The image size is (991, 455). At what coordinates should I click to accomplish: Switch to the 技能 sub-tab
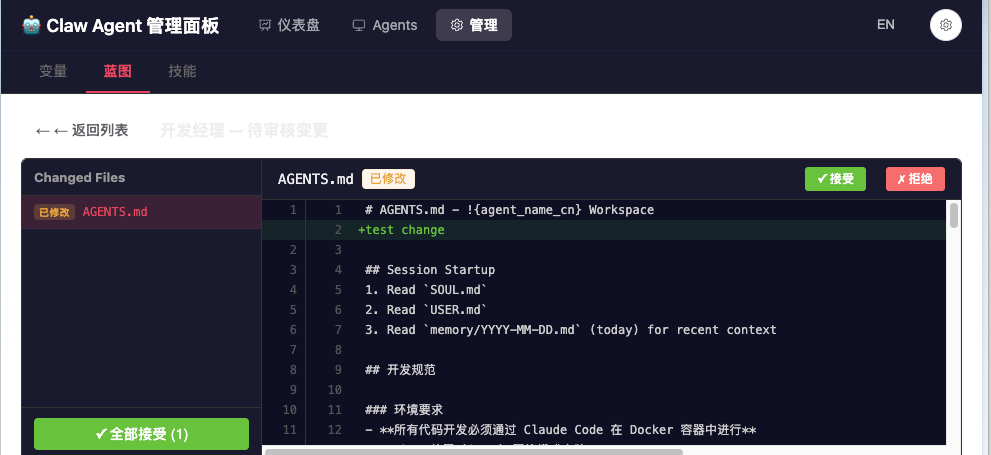coord(182,71)
